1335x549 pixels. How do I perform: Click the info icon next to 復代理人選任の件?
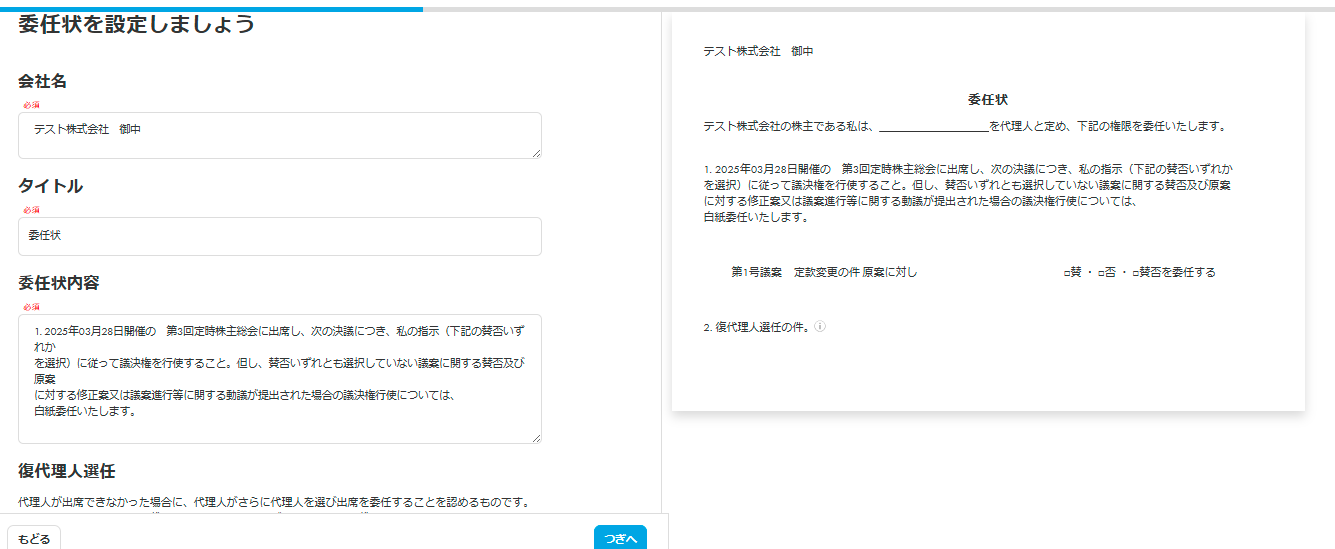coord(820,327)
